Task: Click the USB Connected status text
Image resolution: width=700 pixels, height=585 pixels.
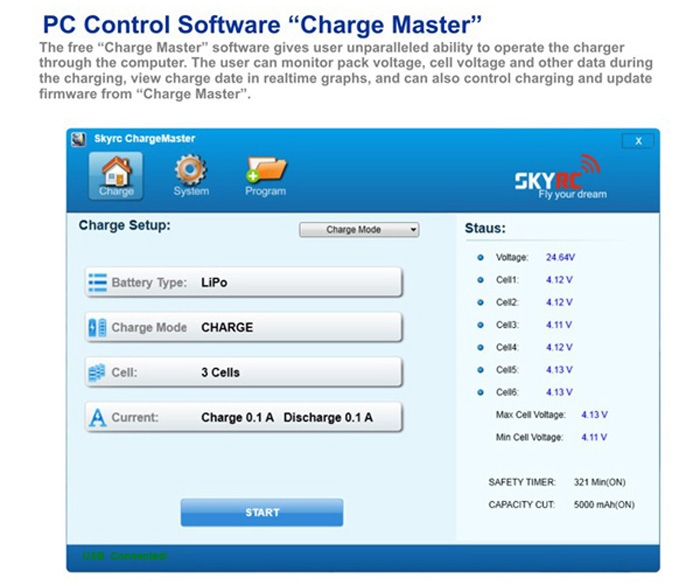Action: 125,556
